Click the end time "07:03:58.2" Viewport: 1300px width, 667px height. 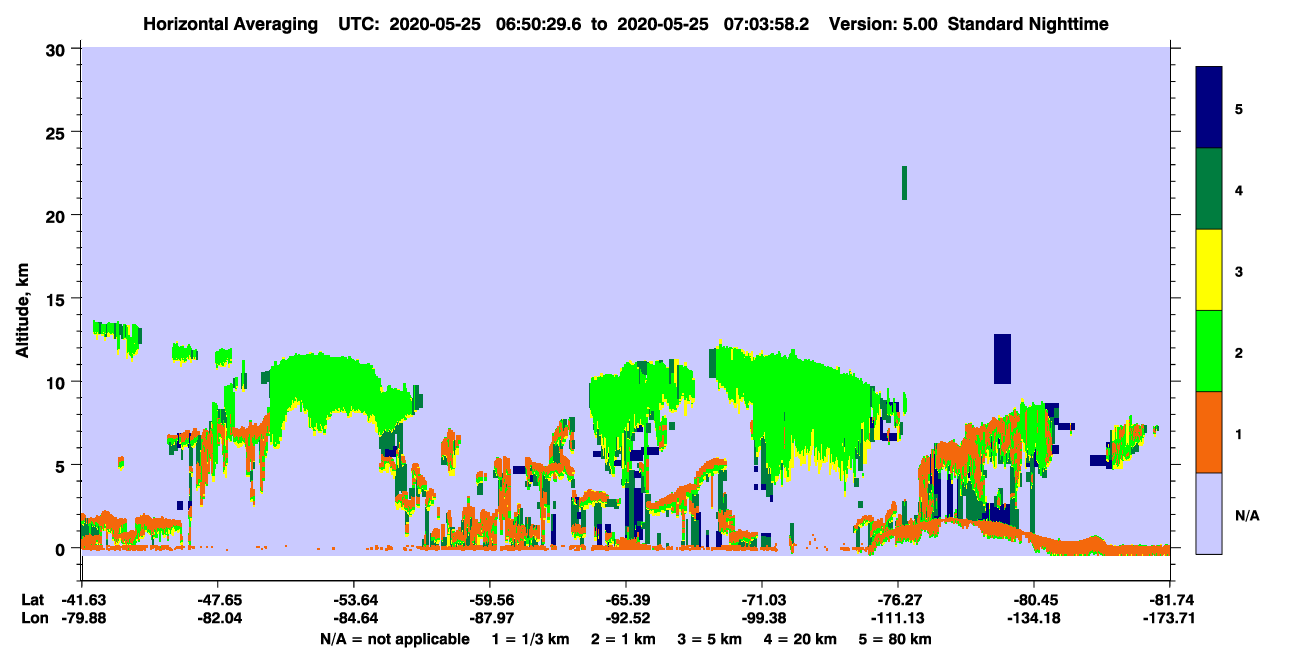point(766,23)
